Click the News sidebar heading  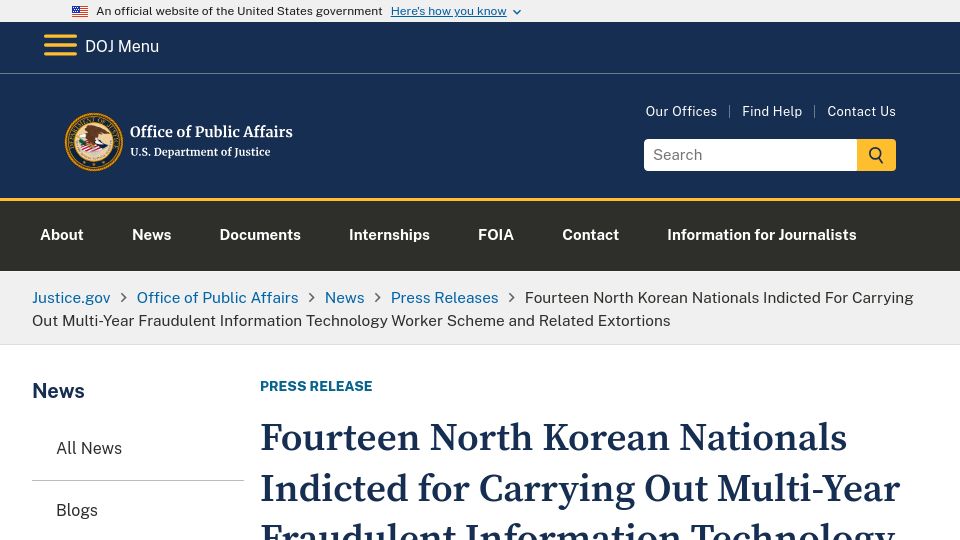tap(58, 391)
